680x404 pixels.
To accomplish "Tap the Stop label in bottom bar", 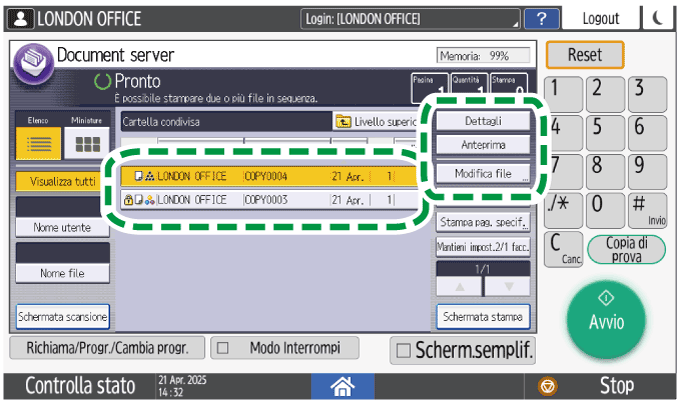I will [x=617, y=385].
